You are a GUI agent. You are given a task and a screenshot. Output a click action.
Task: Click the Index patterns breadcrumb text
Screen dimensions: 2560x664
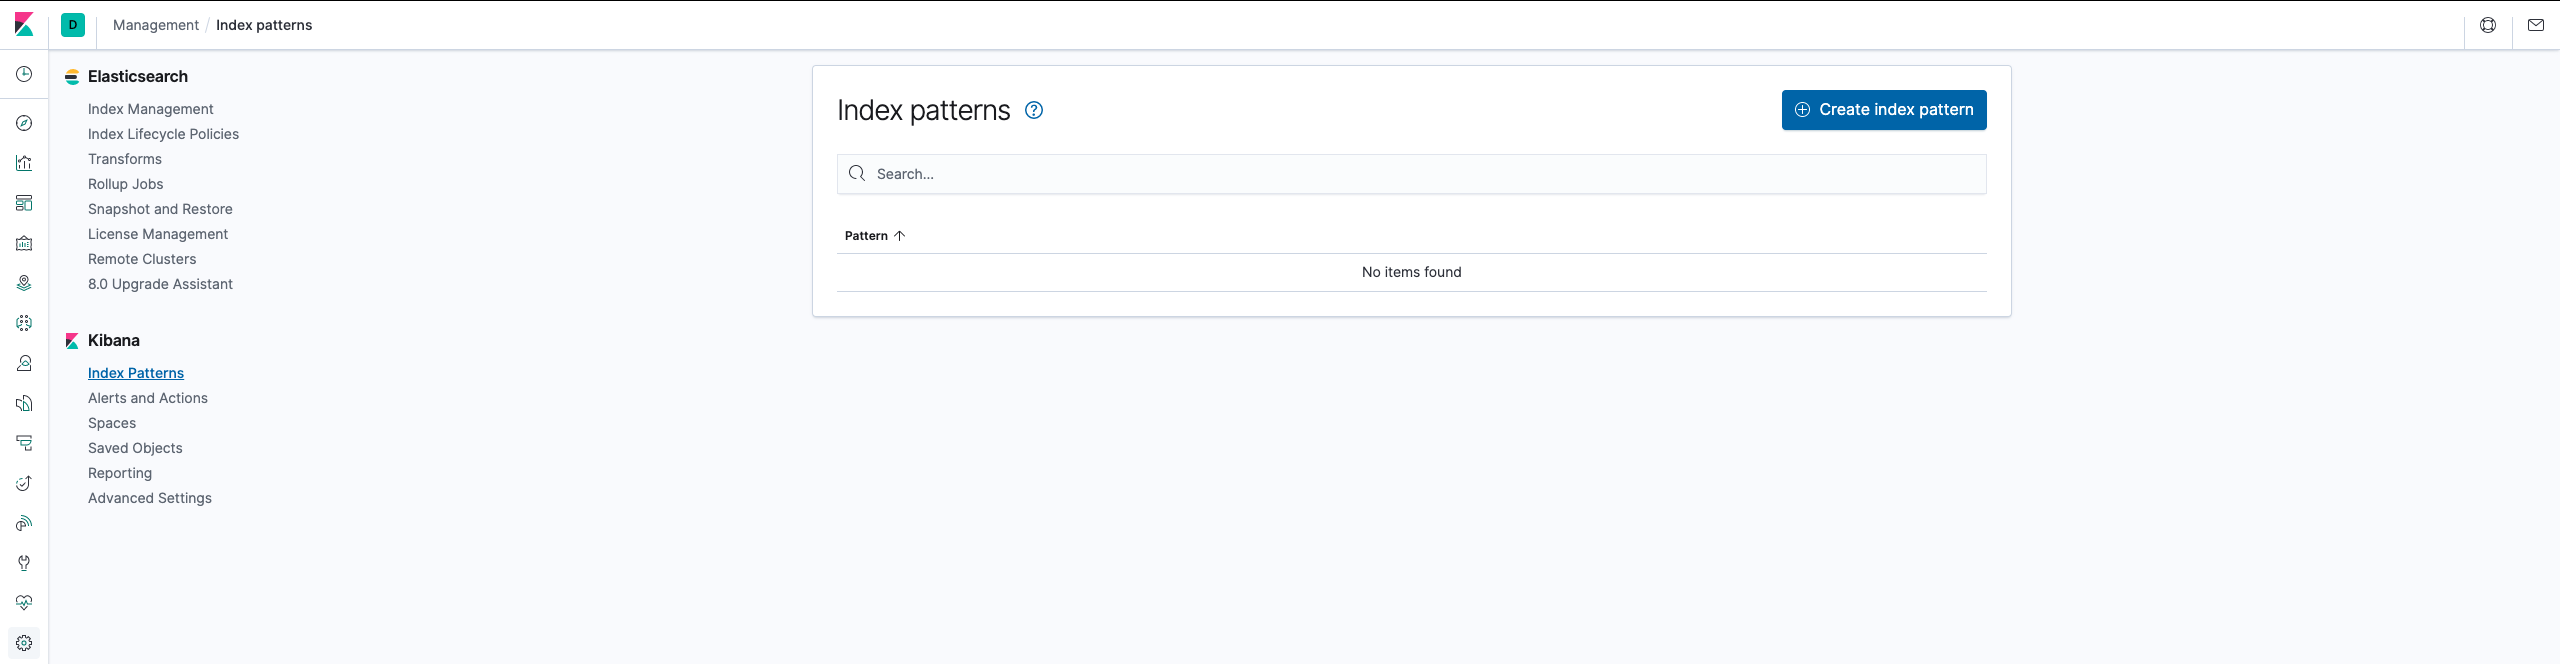tap(264, 25)
